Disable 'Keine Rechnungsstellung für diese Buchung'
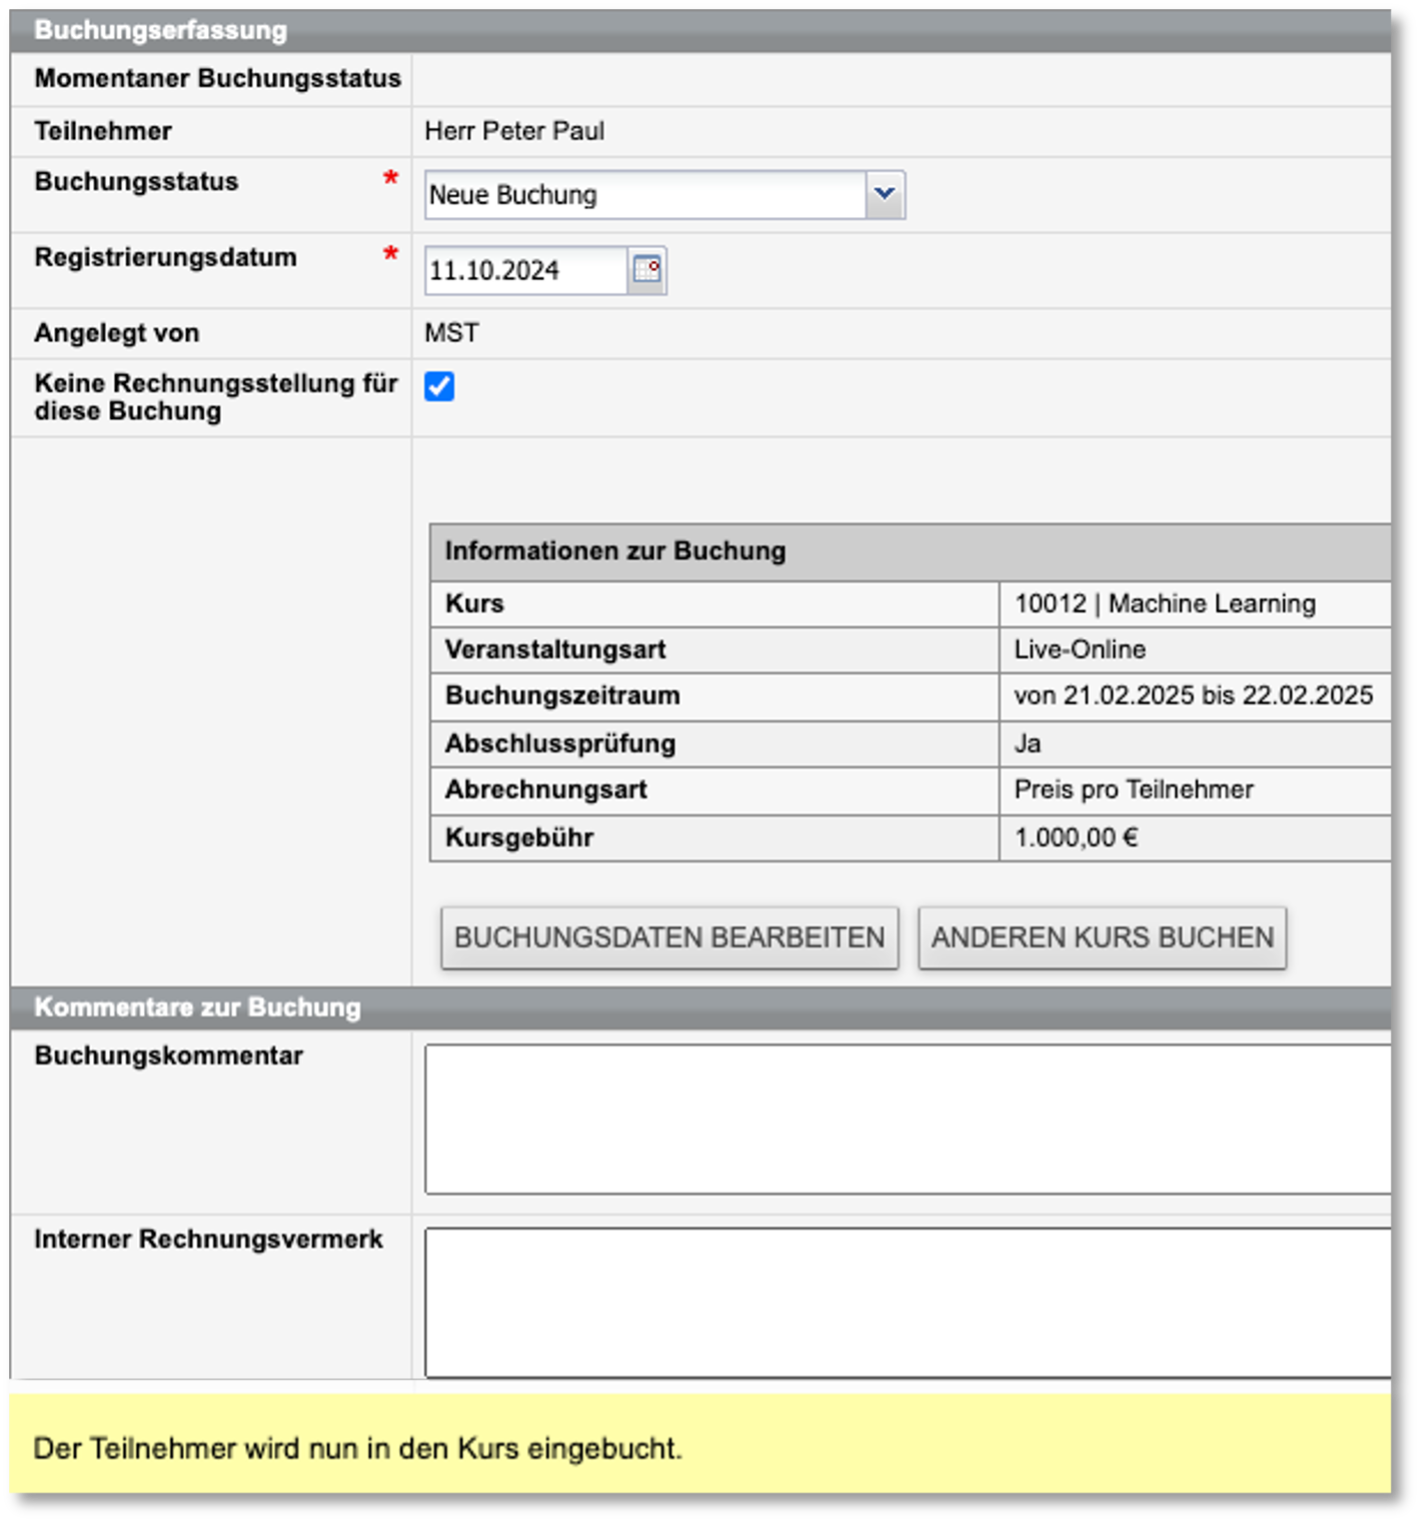The height and width of the screenshot is (1526, 1425). 440,386
